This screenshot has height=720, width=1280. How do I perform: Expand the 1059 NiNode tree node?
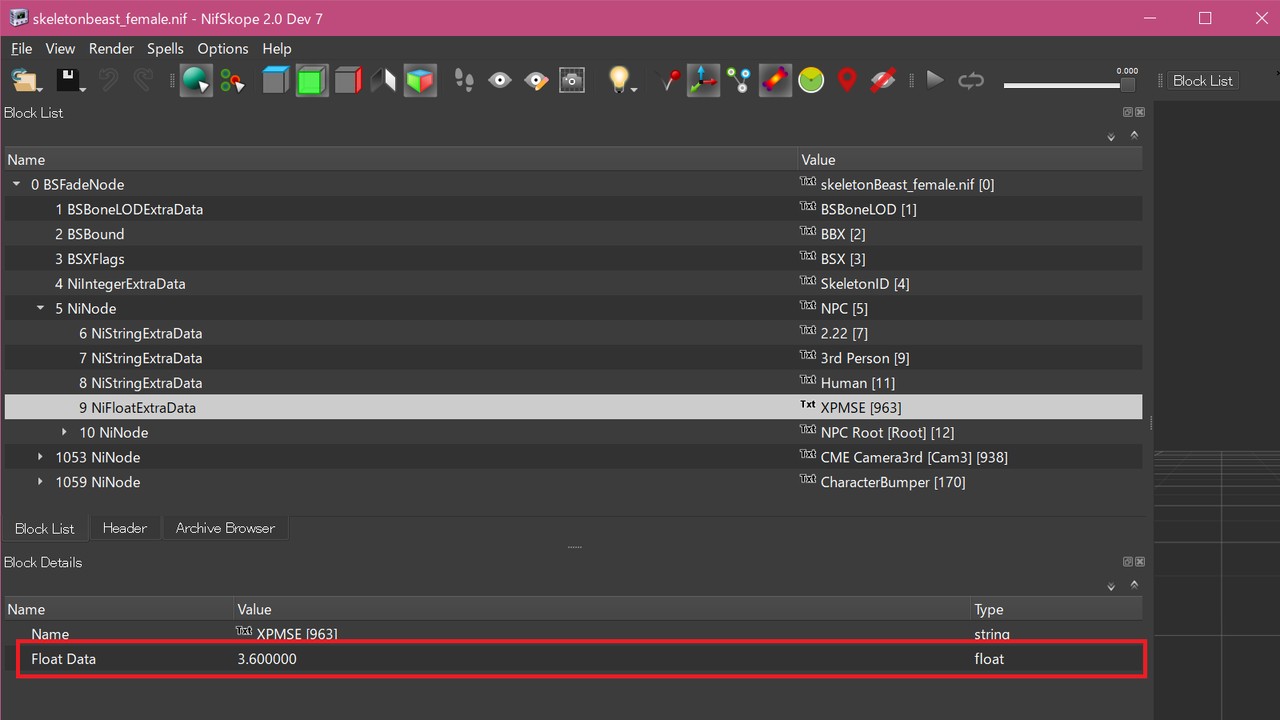[x=41, y=482]
